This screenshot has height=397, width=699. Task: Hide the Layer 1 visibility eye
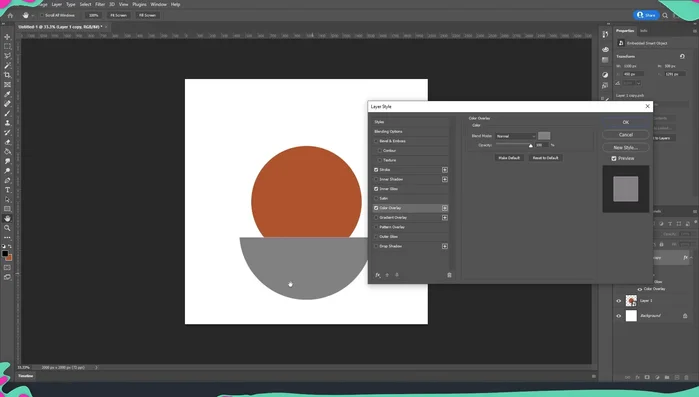coord(618,301)
